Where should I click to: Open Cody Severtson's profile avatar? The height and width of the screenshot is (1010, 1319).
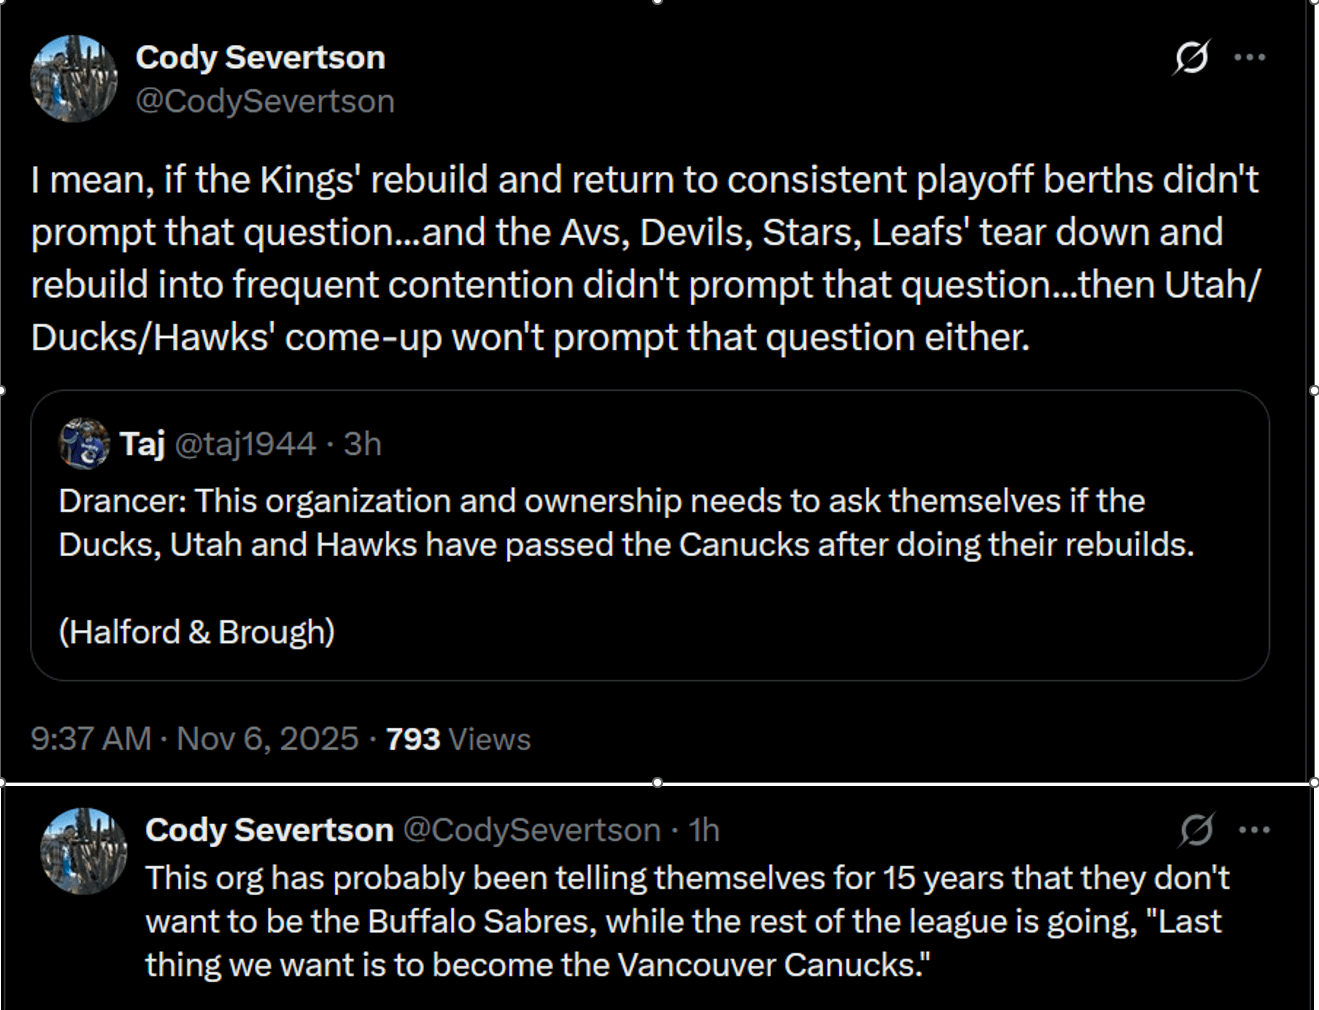click(75, 75)
